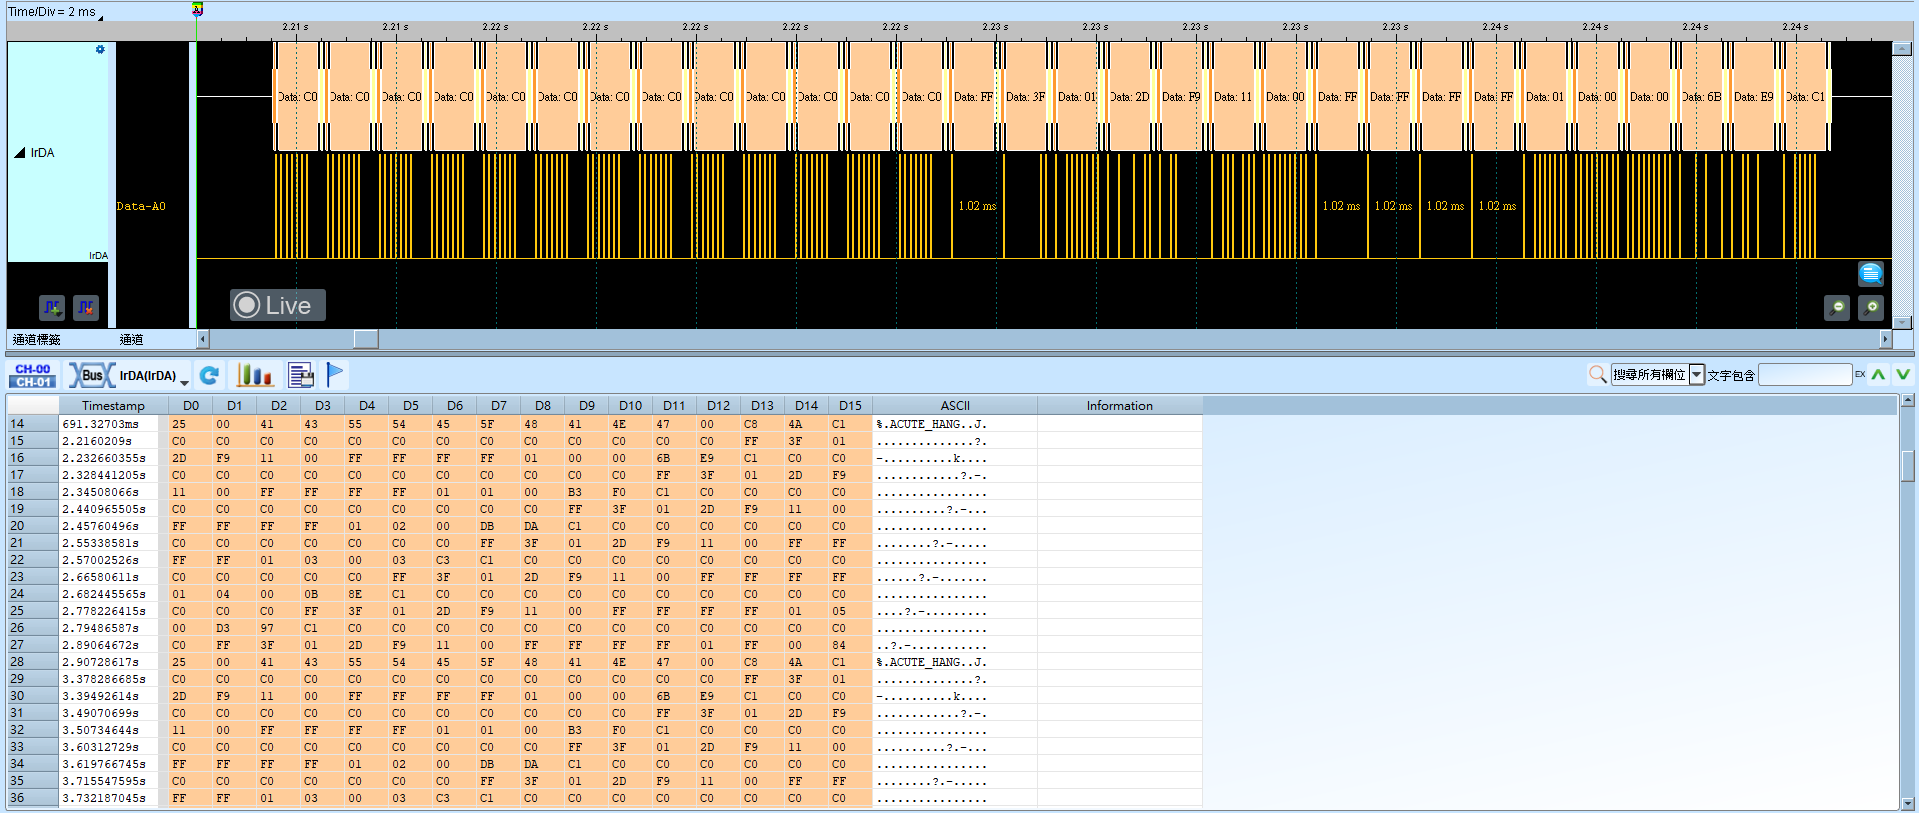Click the waveform horizontal scrollbar thumb

tap(366, 339)
